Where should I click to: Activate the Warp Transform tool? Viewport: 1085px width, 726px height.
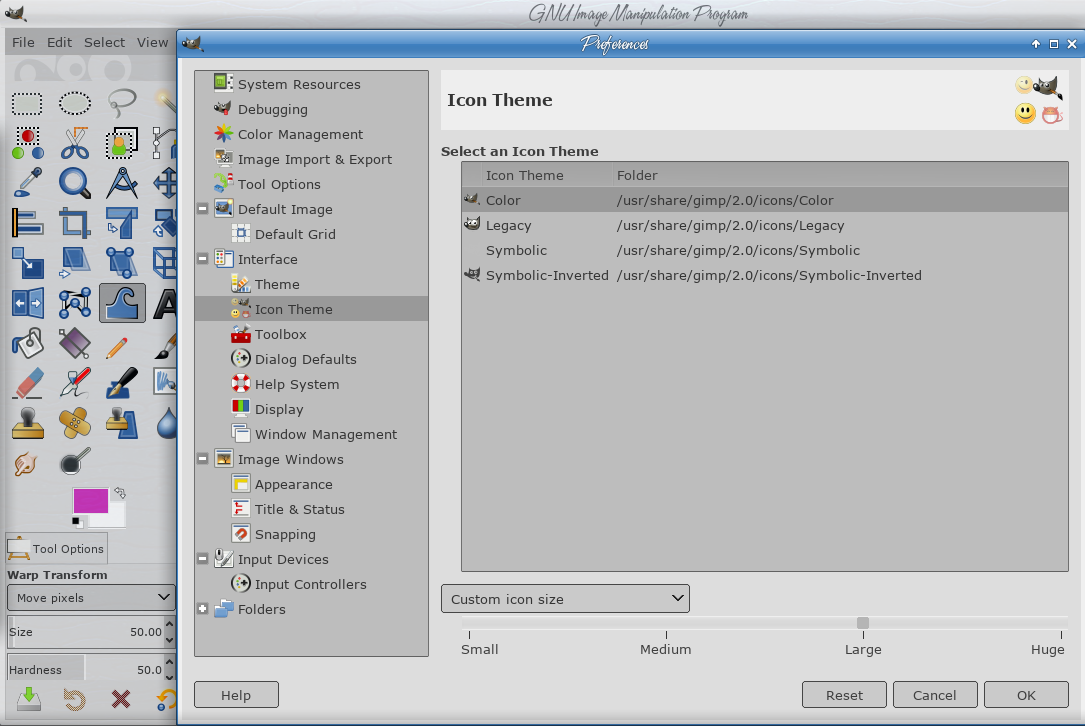point(122,303)
